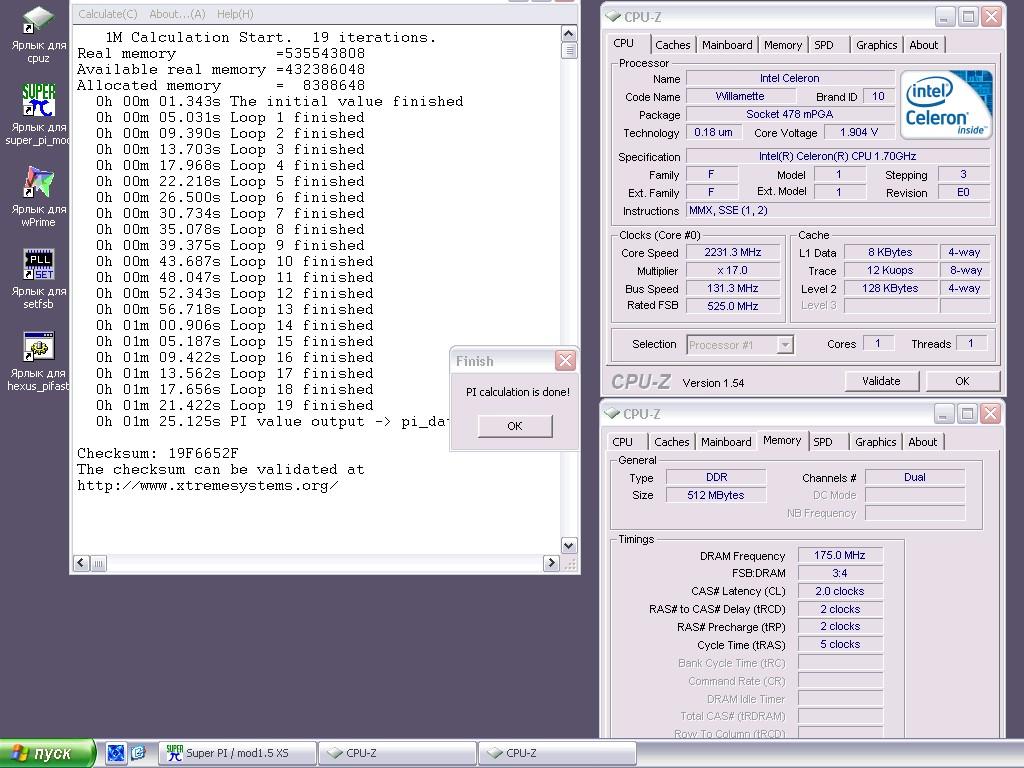Activate the first CPU-Z taskbar button
1024x768 pixels.
tap(397, 753)
